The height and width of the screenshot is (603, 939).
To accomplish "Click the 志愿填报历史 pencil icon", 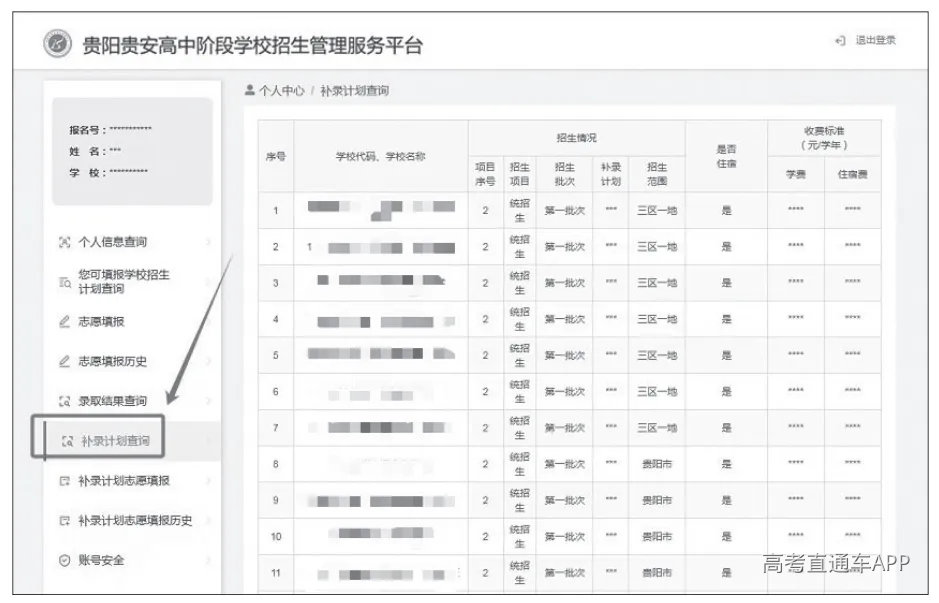I will (x=65, y=361).
